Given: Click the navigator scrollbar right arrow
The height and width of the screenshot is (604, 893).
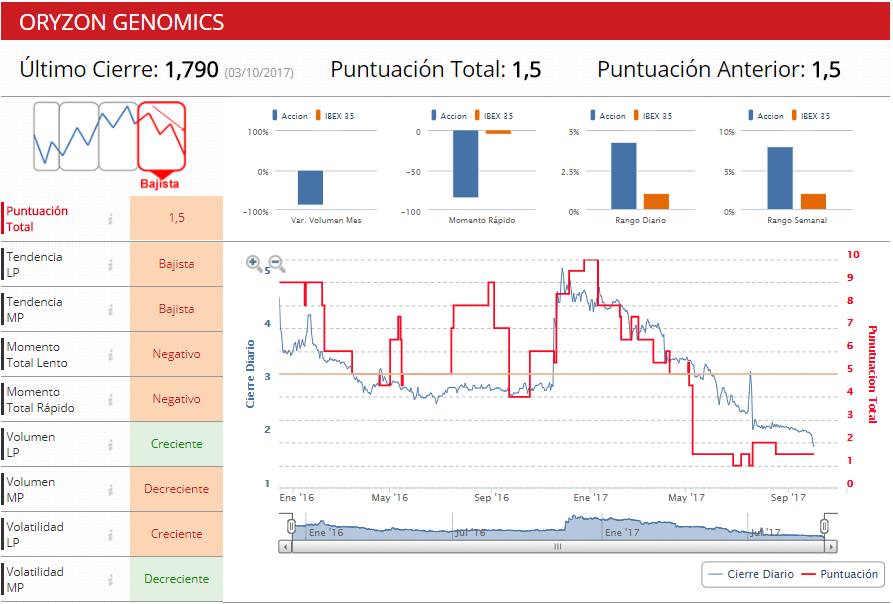Looking at the screenshot, I should click(831, 547).
